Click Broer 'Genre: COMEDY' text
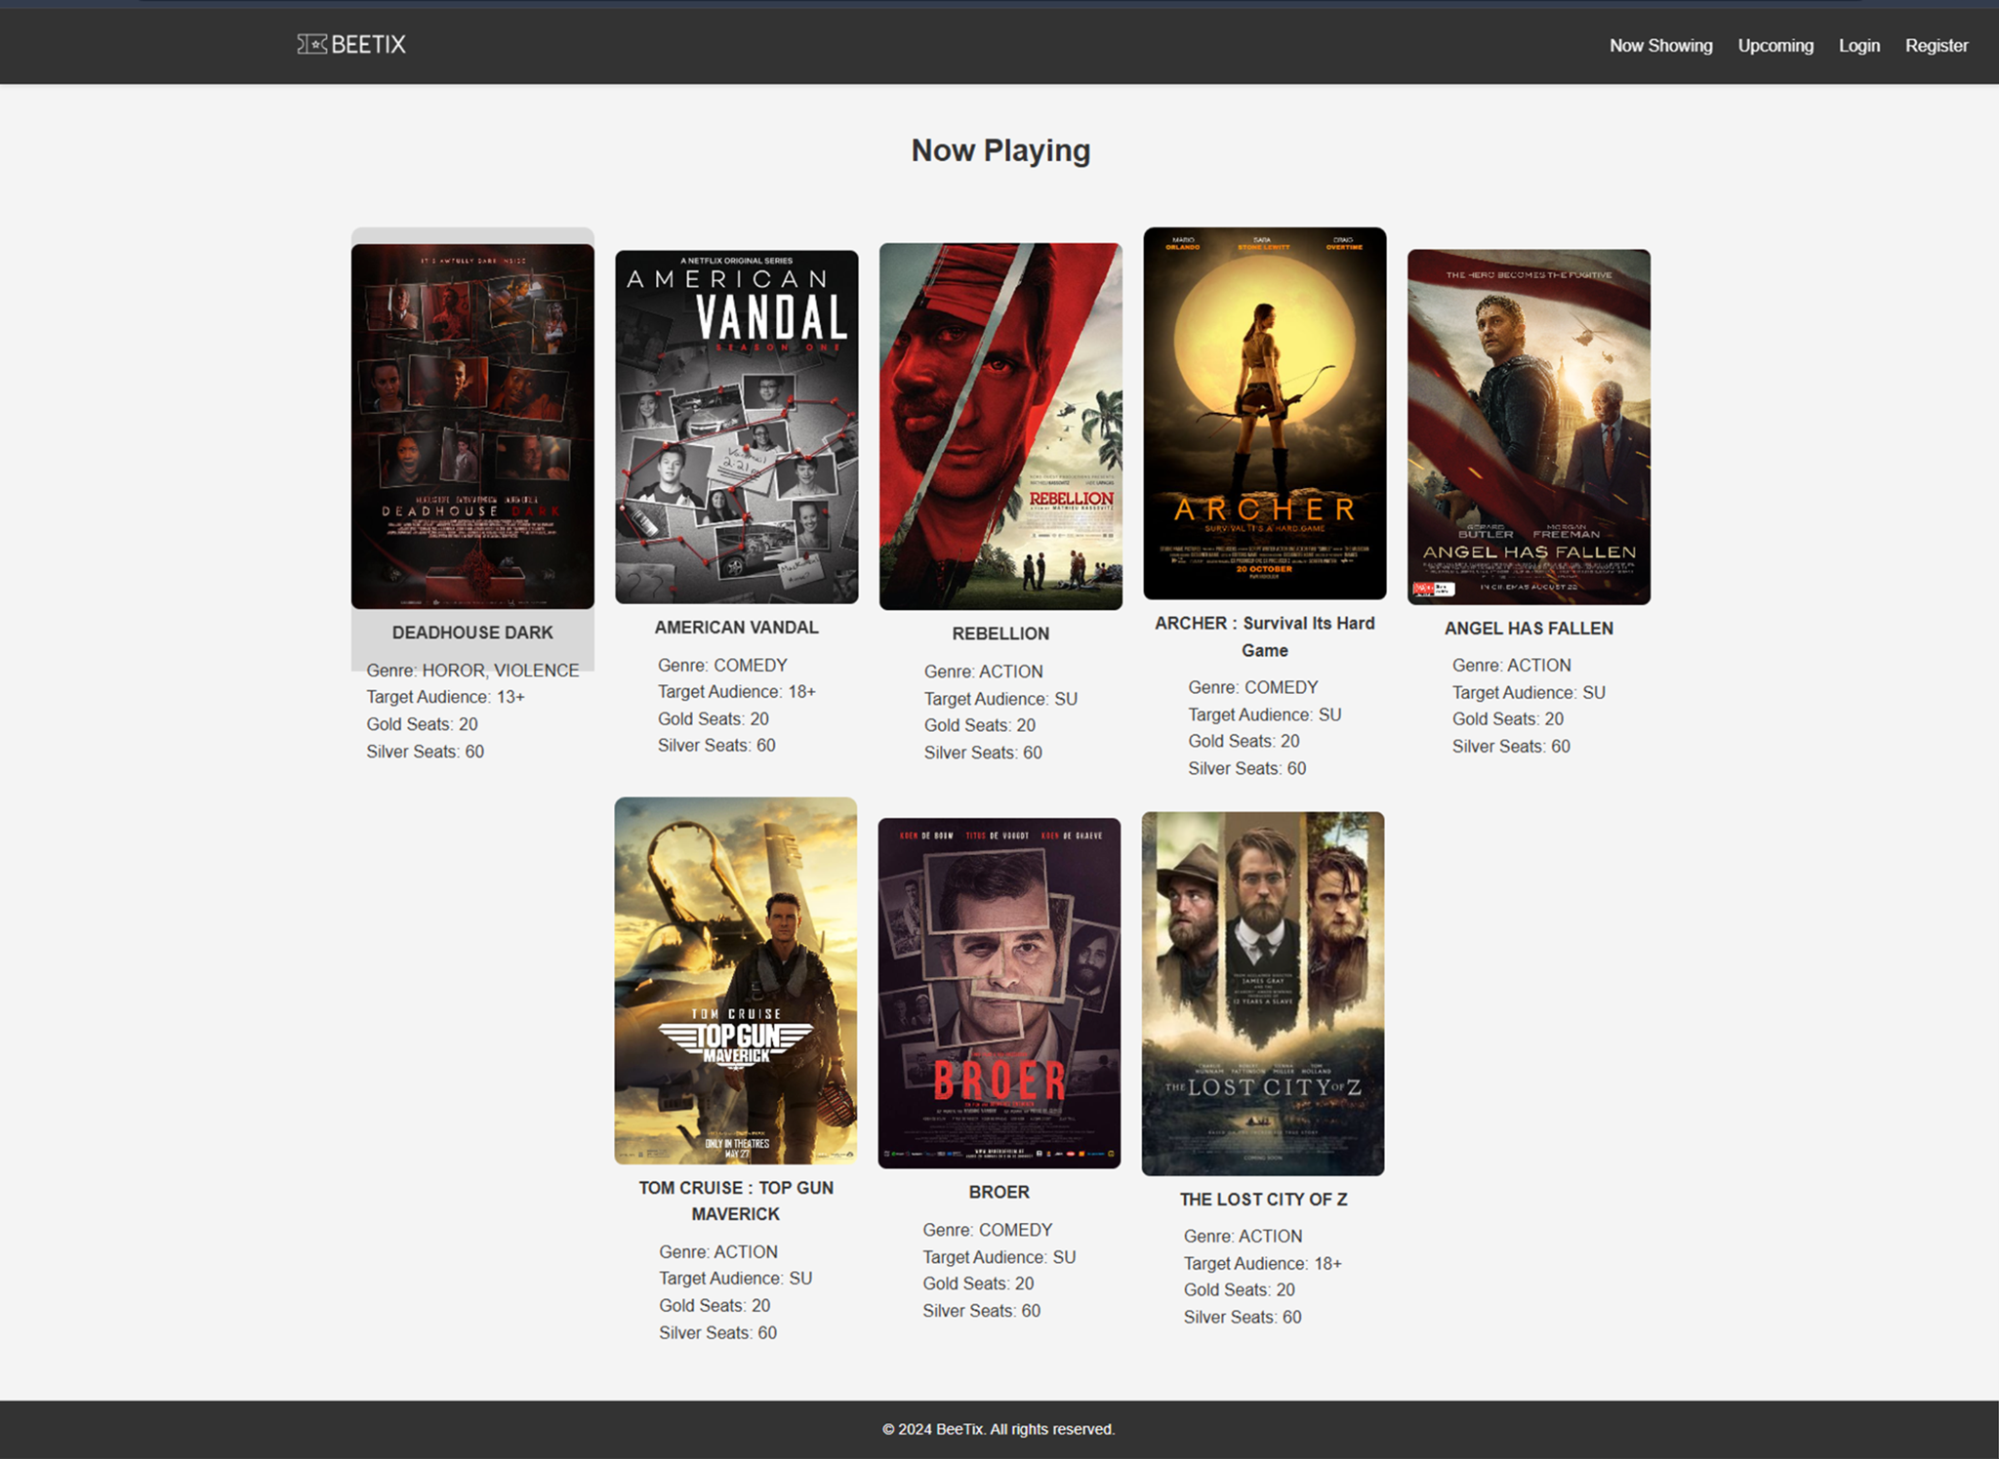This screenshot has height=1460, width=1999. point(987,1230)
